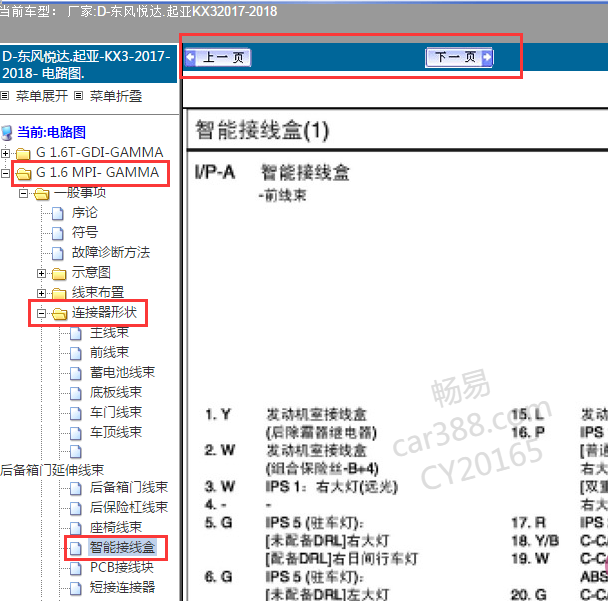Expand the G 1.6T-GDI-GAMMA plus box

[5, 153]
